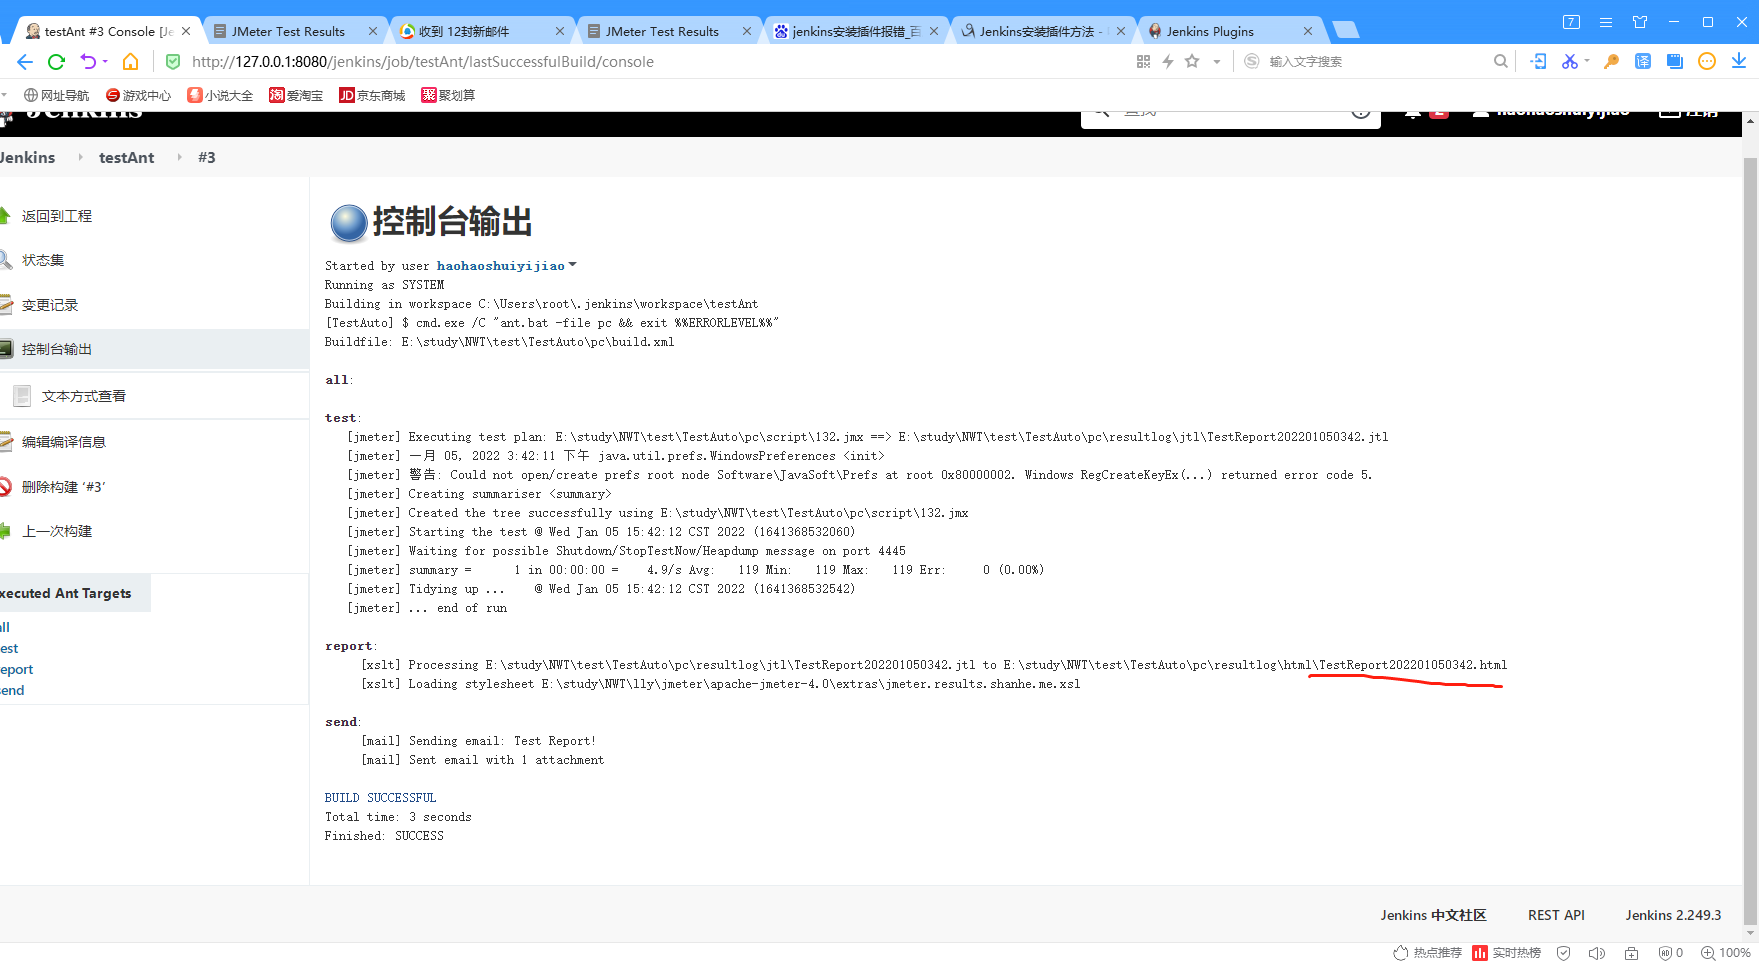Open the 聚划算 bookmark
The width and height of the screenshot is (1759, 964).
pos(448,96)
